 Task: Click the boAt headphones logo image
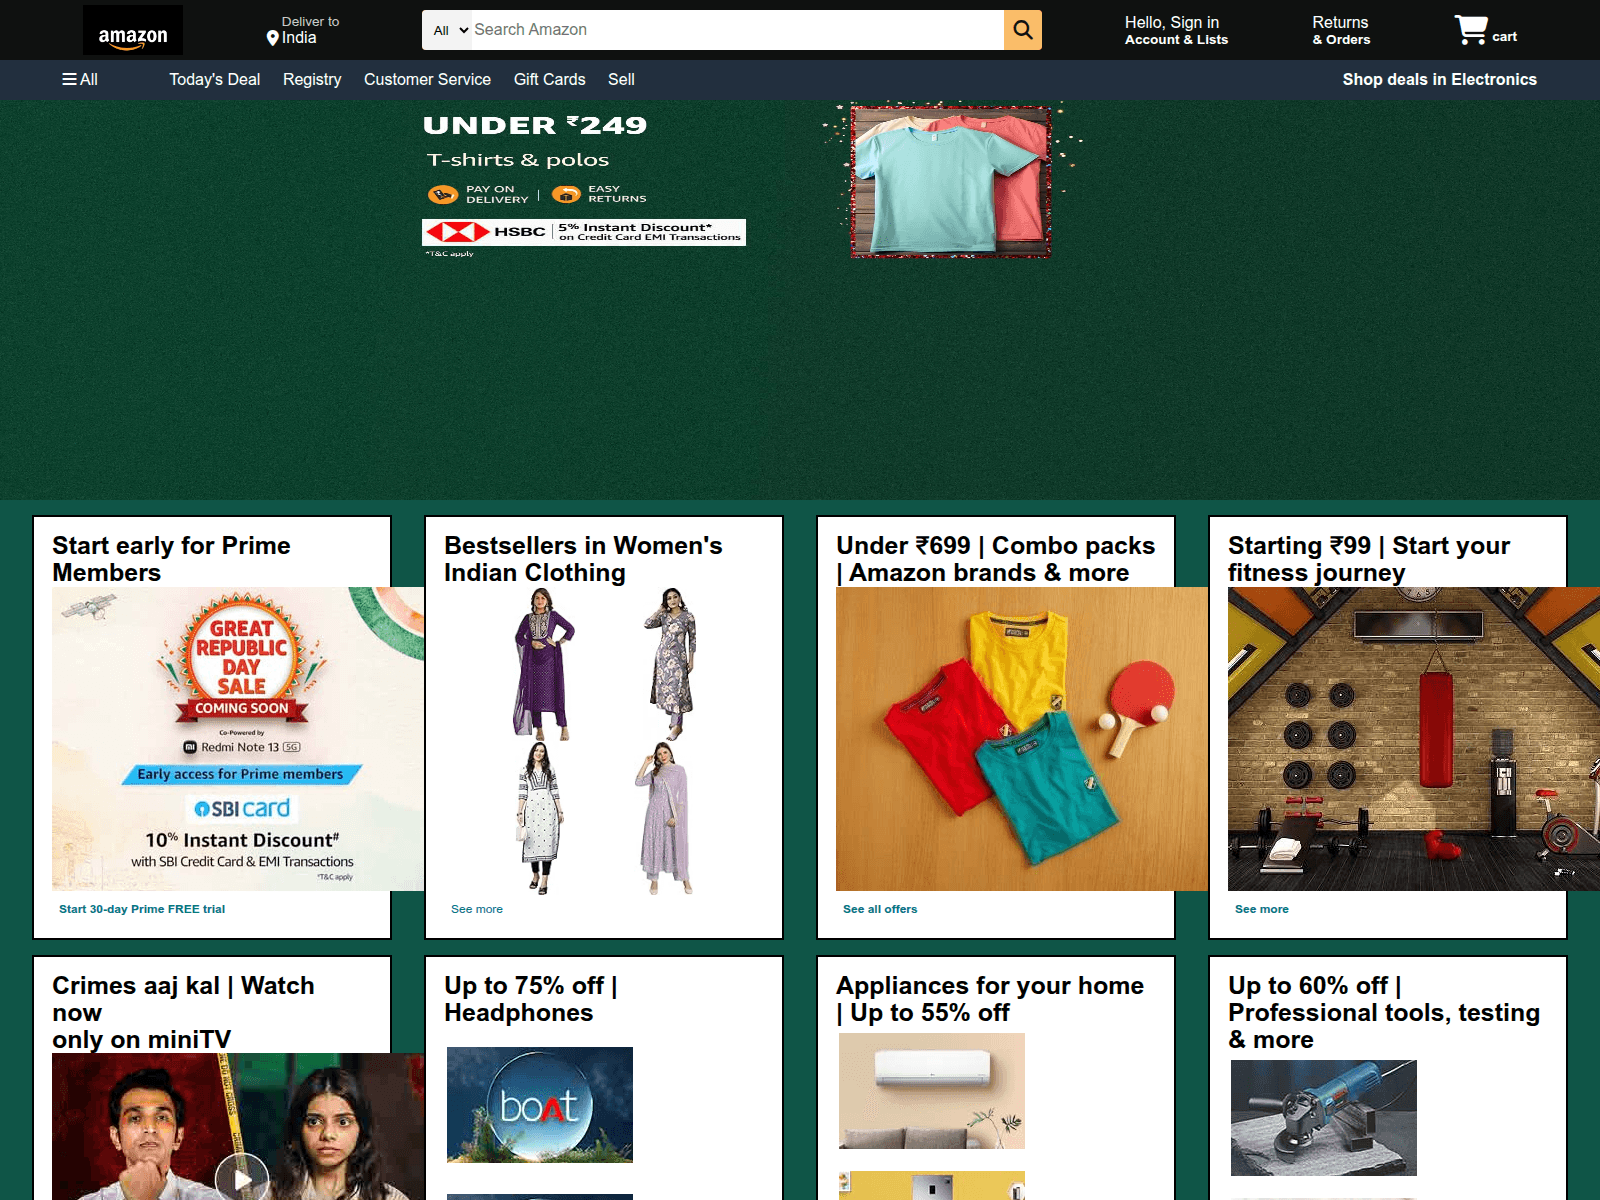click(540, 1105)
